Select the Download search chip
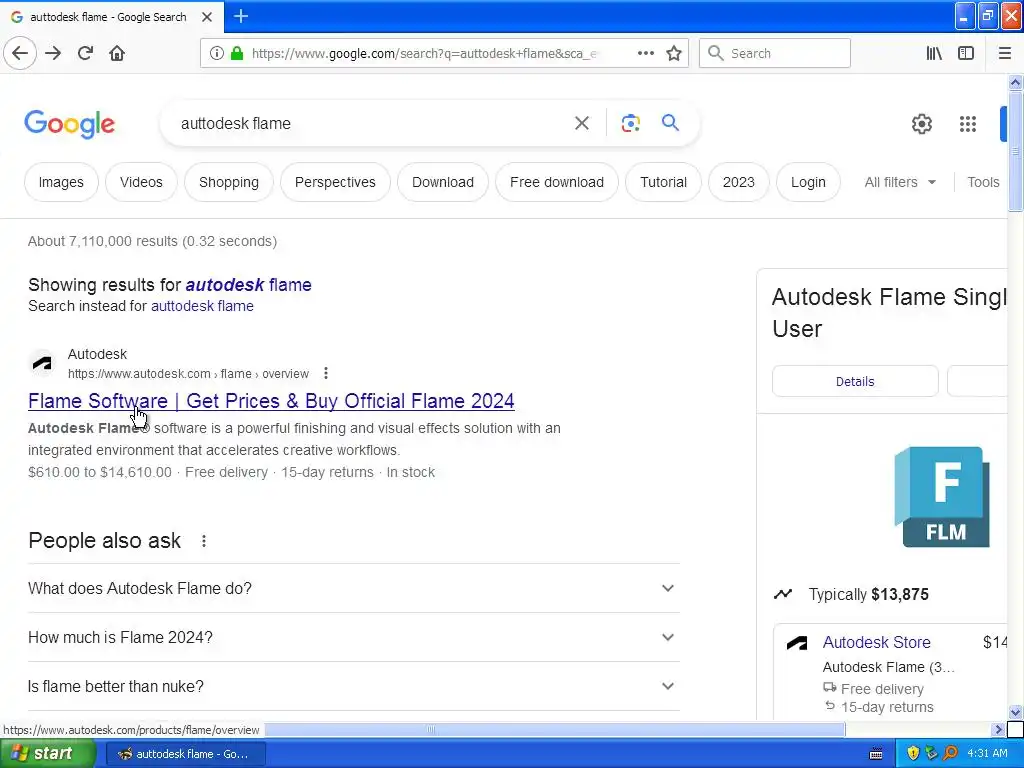 pos(443,182)
